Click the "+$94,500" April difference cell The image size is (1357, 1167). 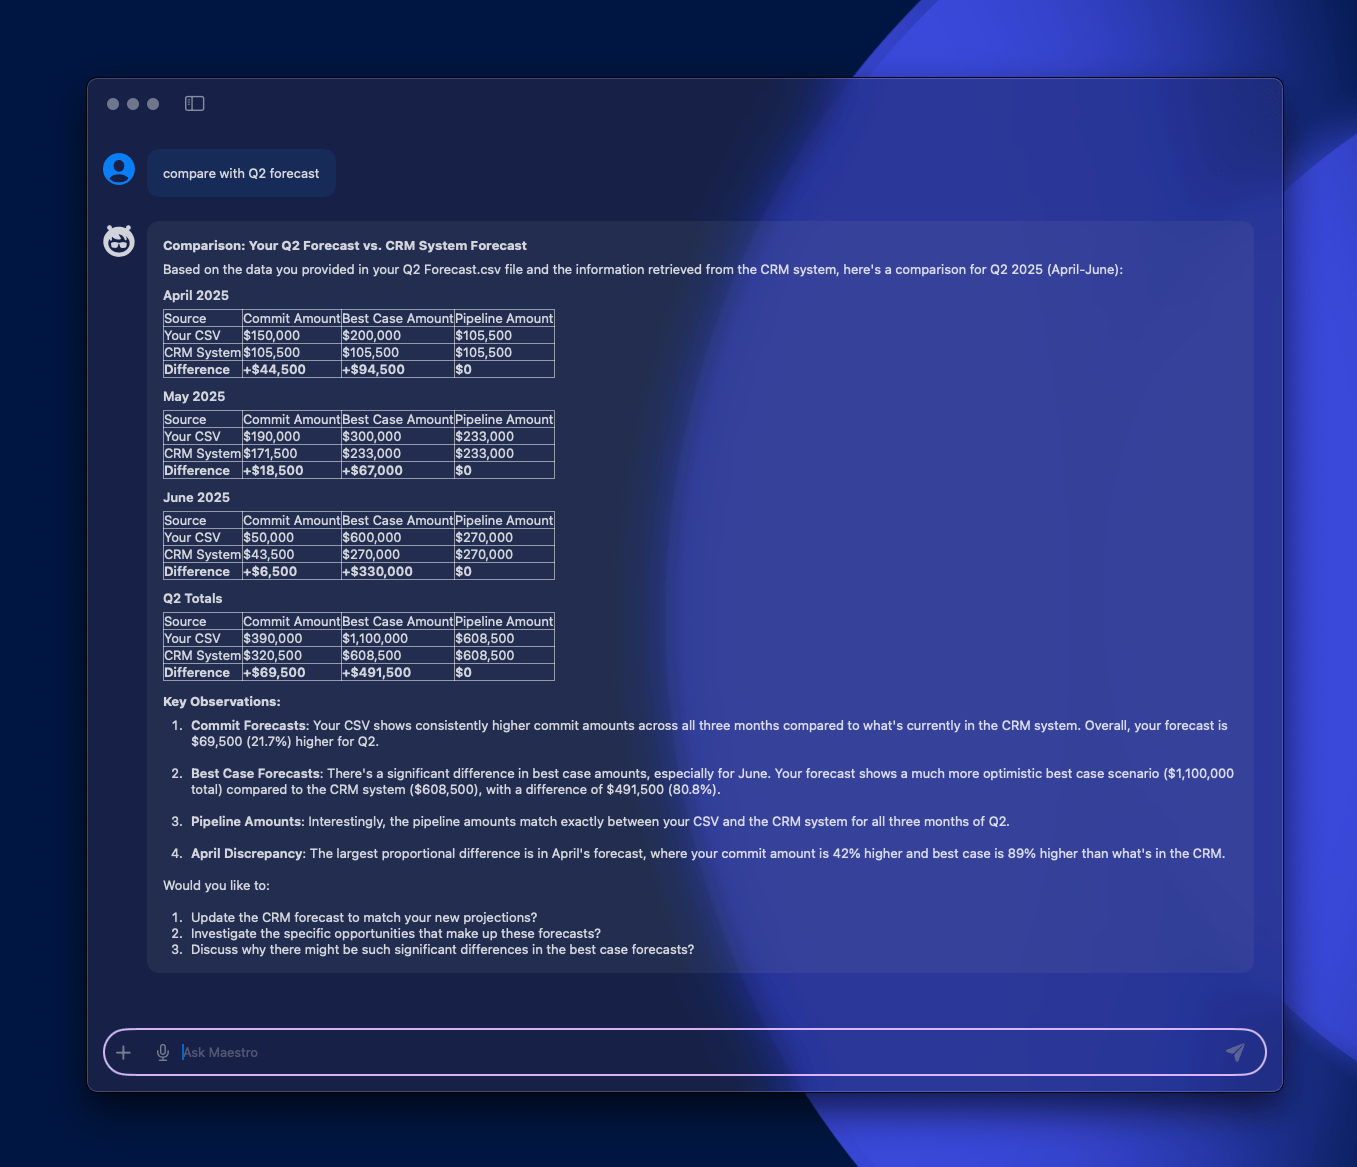[x=397, y=369]
